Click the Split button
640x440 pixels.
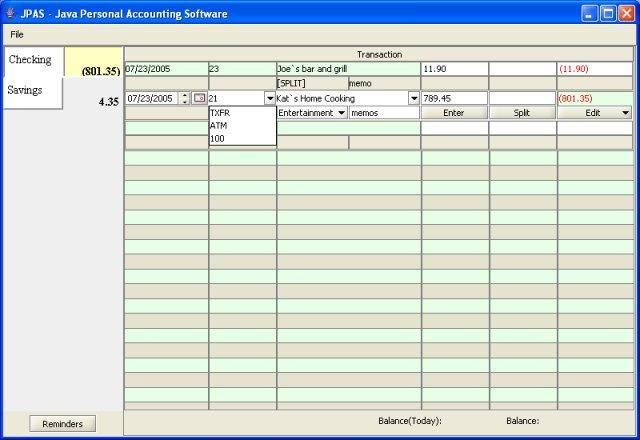point(522,113)
